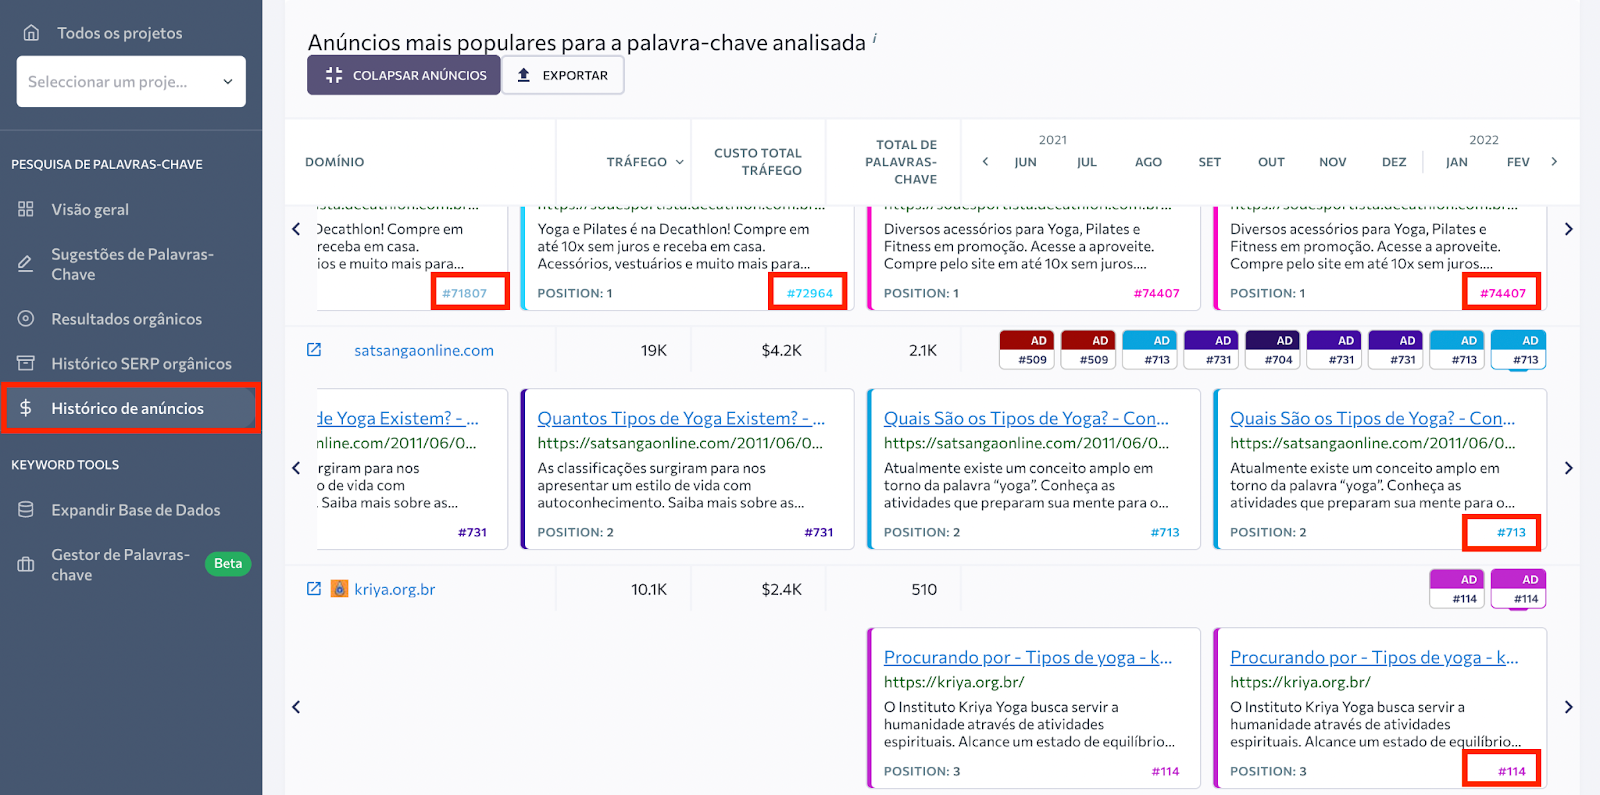The height and width of the screenshot is (795, 1600).
Task: Click the kriya.org.br favicon
Action: pyautogui.click(x=339, y=589)
